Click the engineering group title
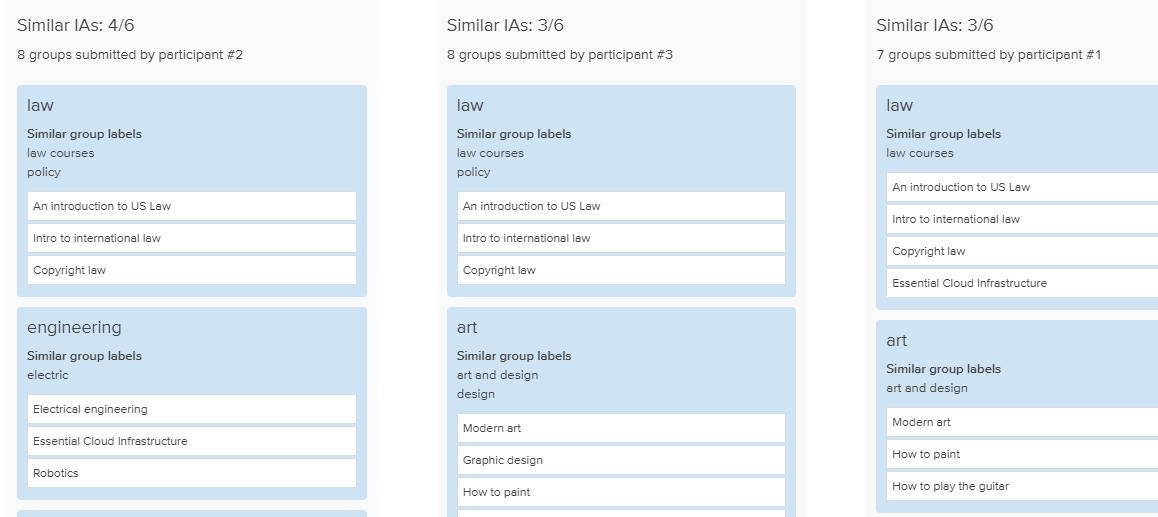 (x=74, y=327)
